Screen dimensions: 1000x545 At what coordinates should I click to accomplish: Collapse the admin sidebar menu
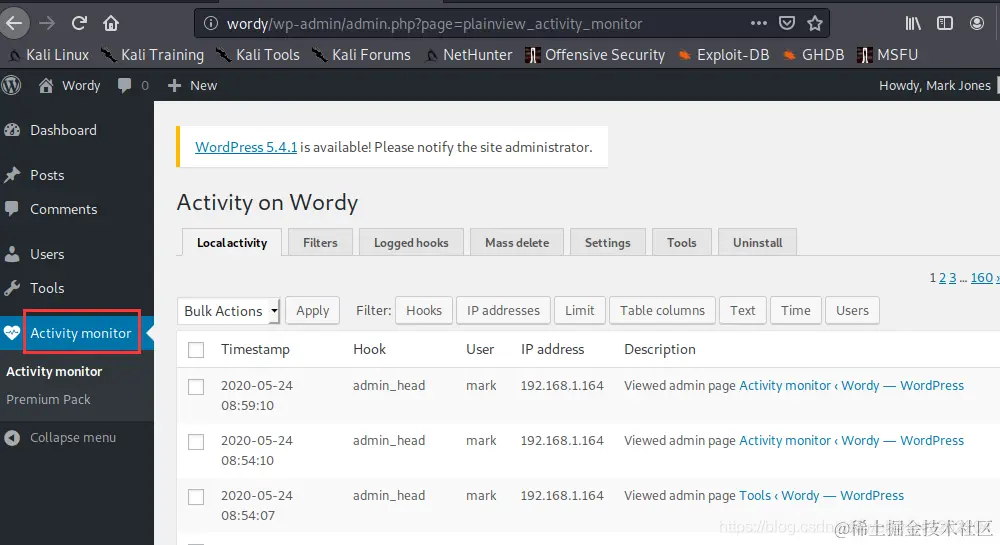[x=61, y=438]
